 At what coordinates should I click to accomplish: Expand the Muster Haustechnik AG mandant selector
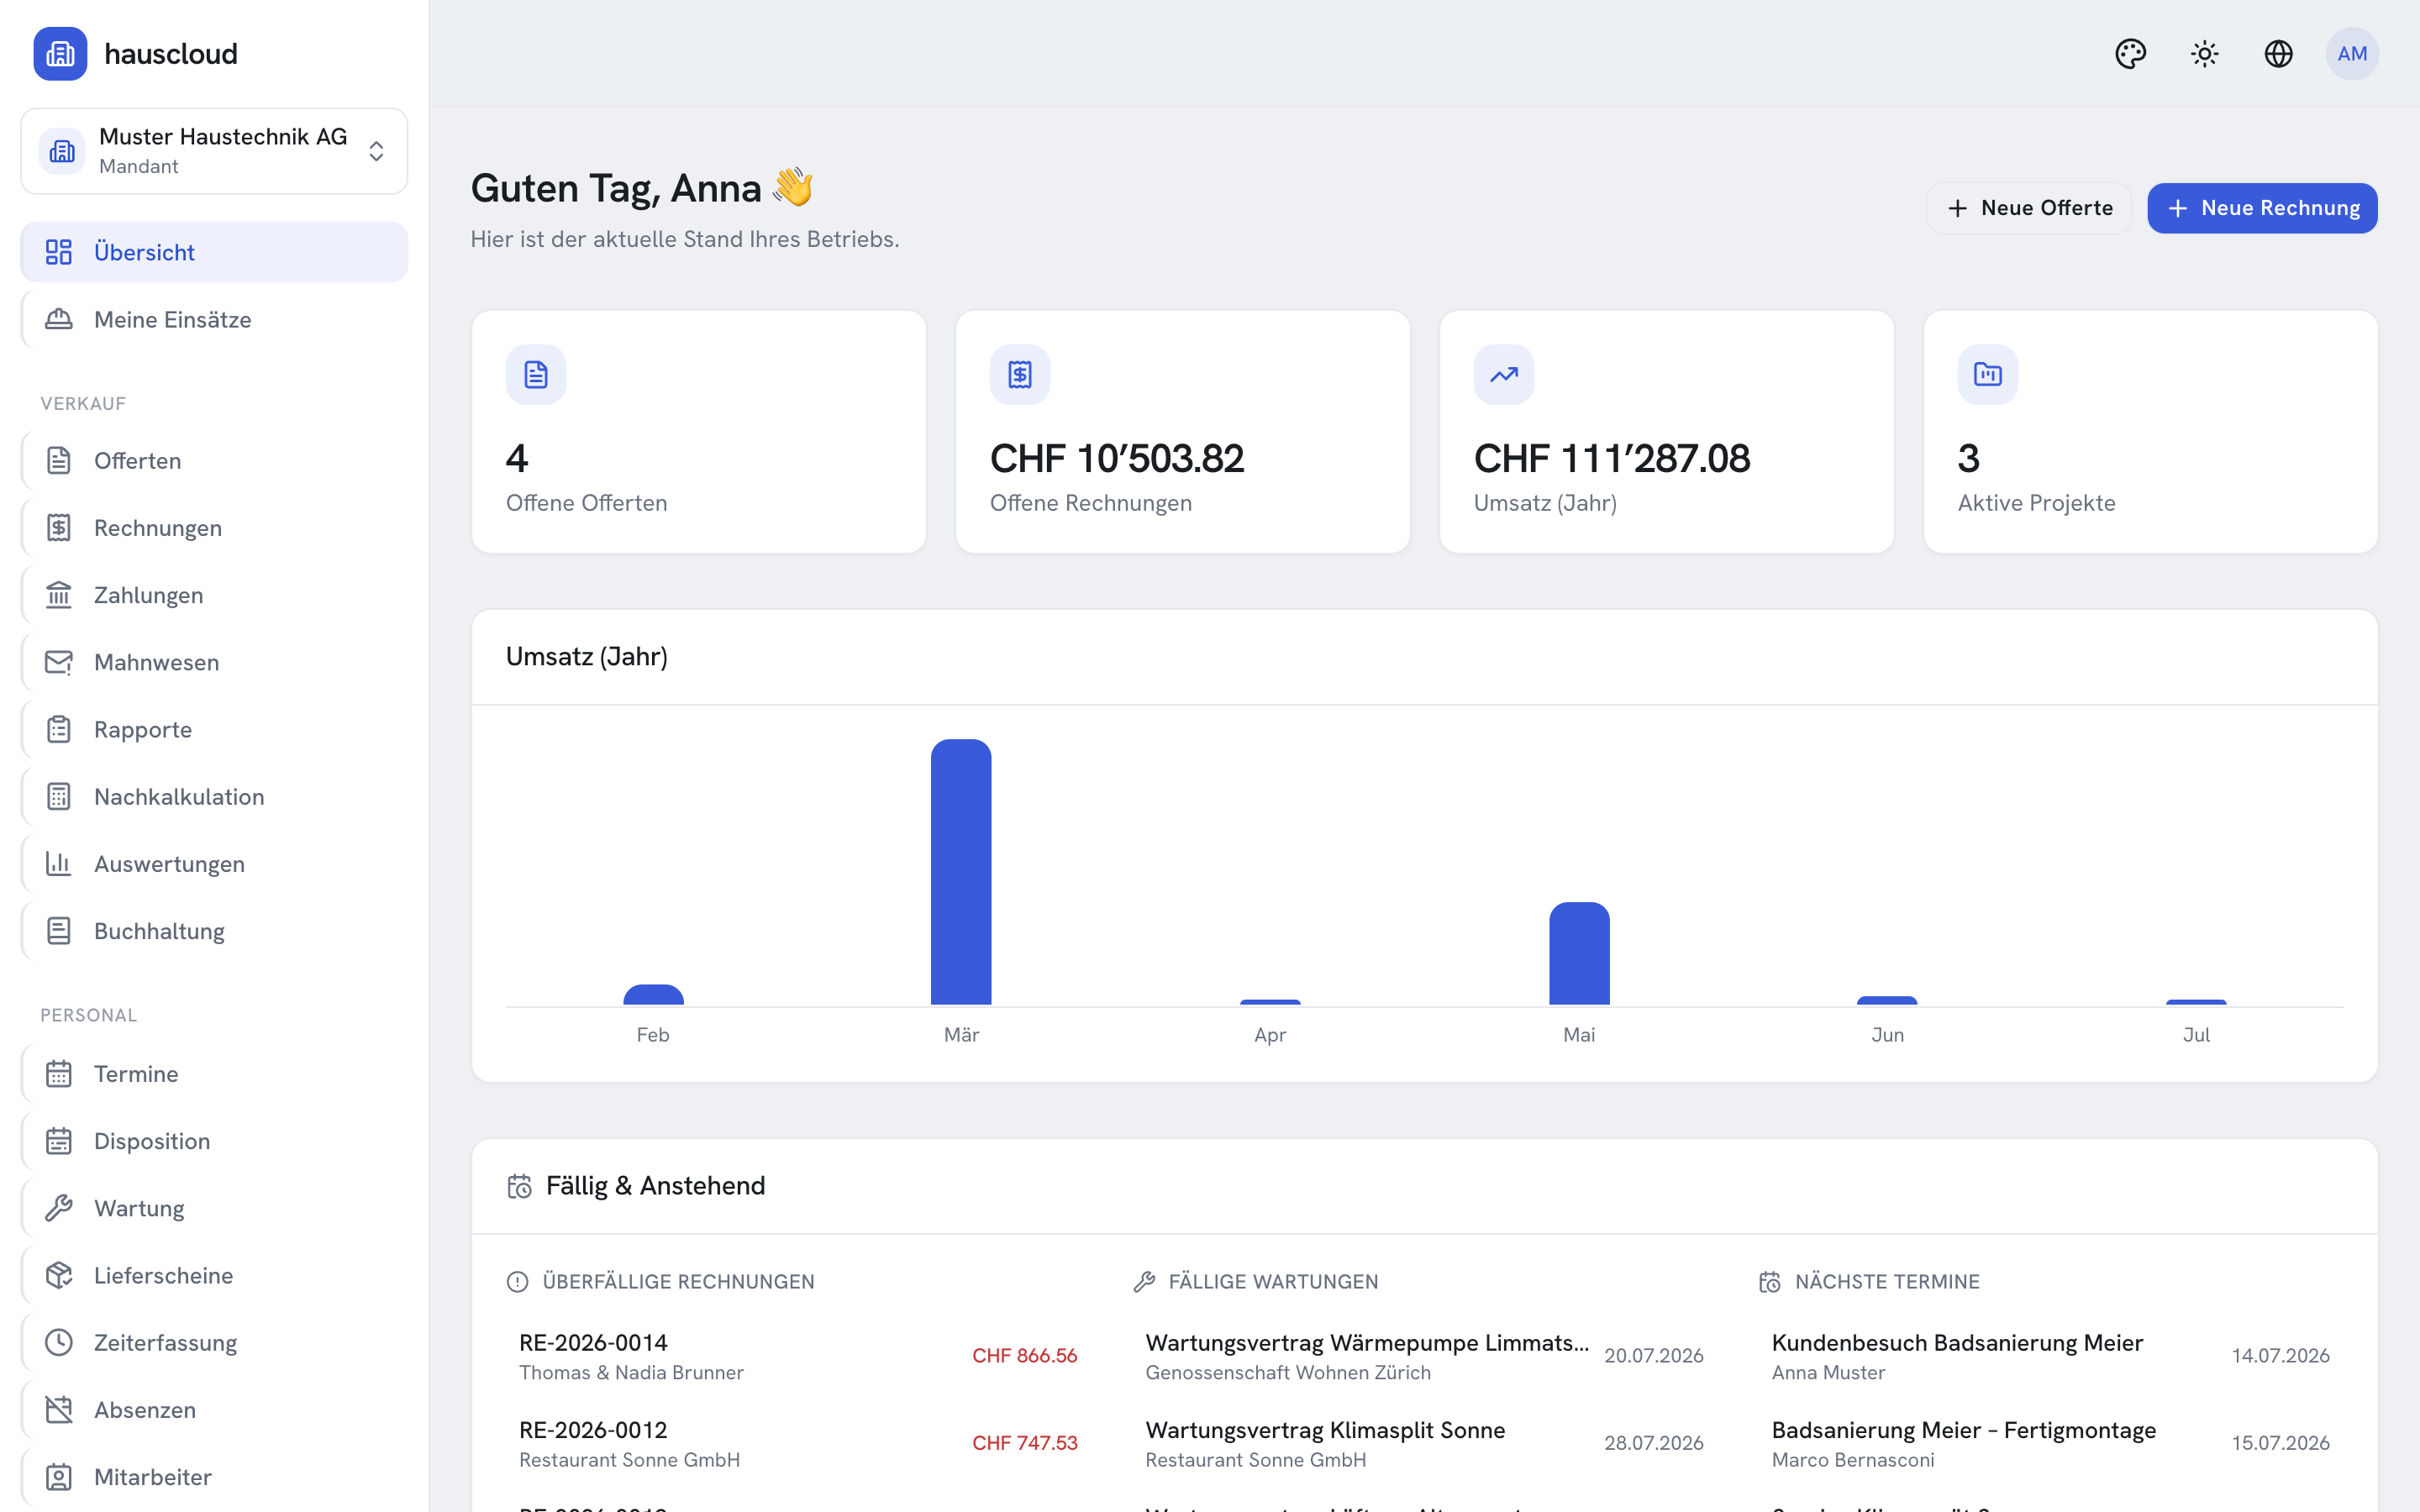coord(214,151)
